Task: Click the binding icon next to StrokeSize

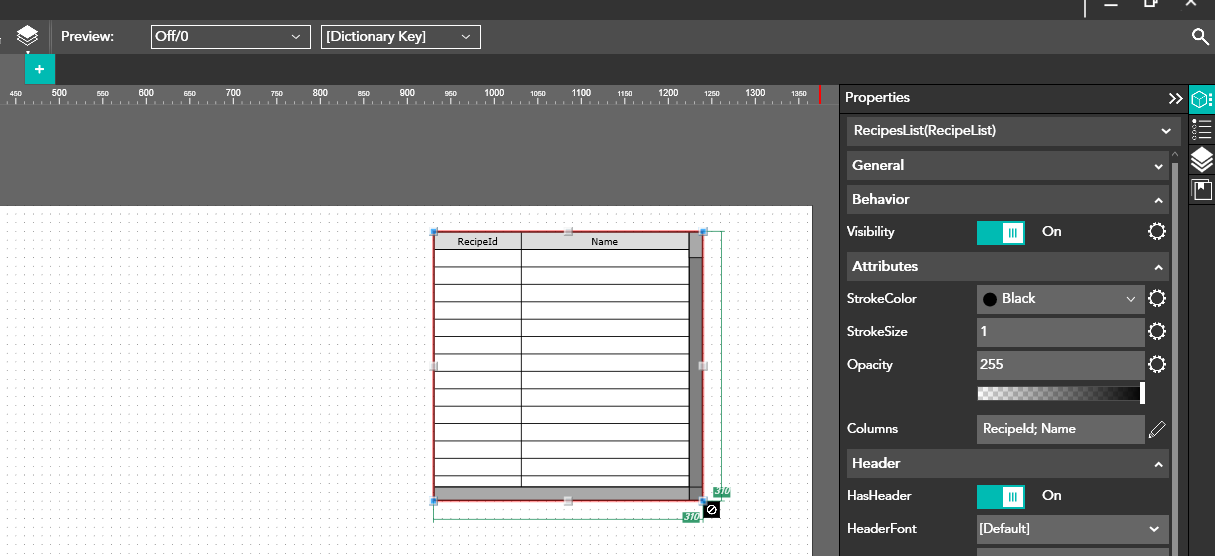Action: 1157,332
